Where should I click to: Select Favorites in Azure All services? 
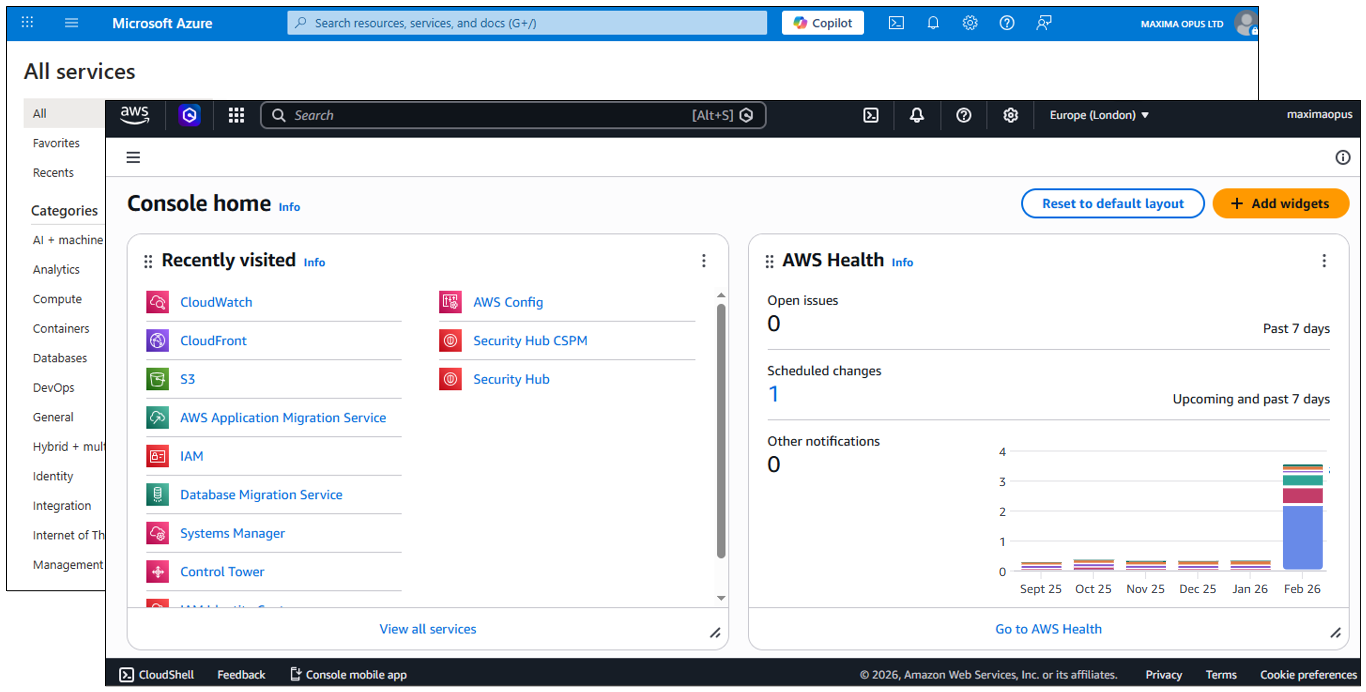click(x=56, y=143)
